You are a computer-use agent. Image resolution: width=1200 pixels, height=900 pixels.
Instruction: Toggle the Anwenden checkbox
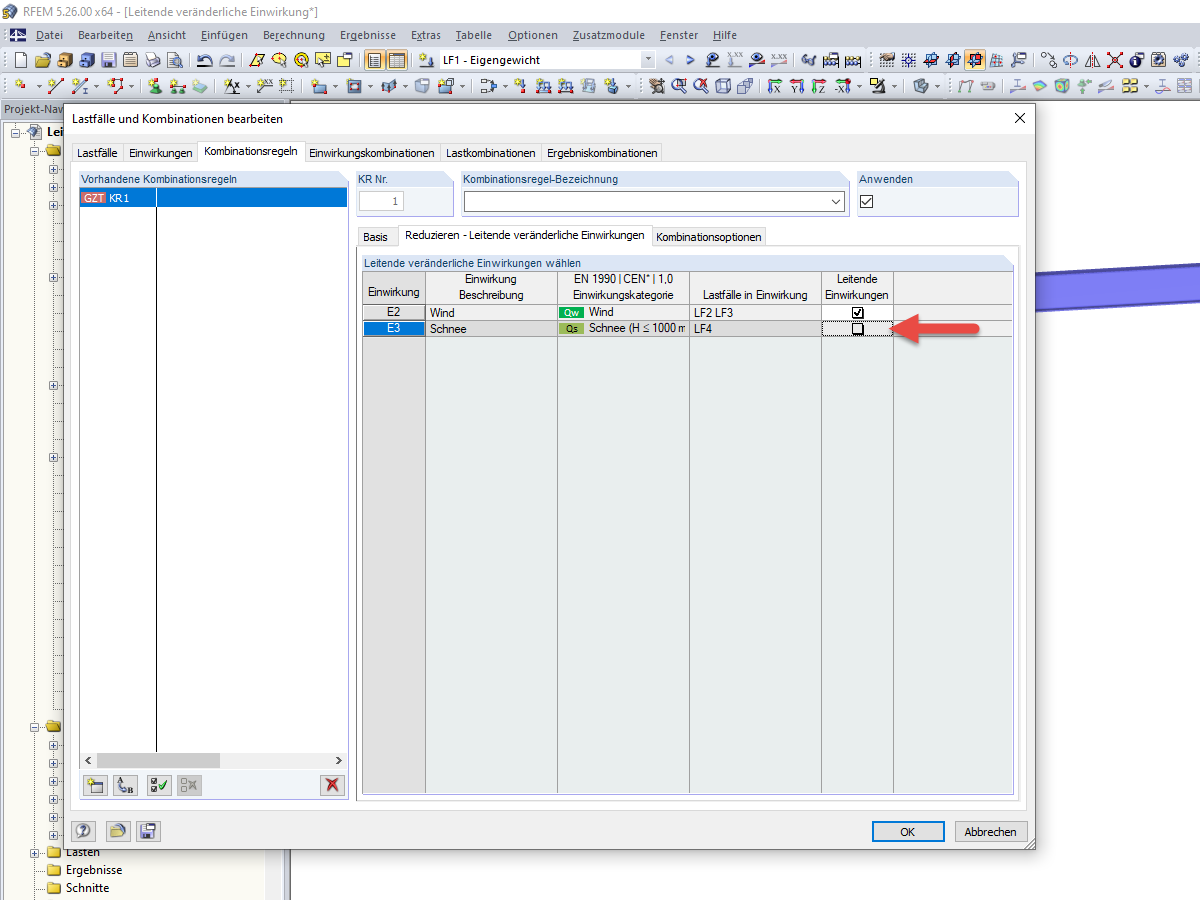tap(866, 201)
